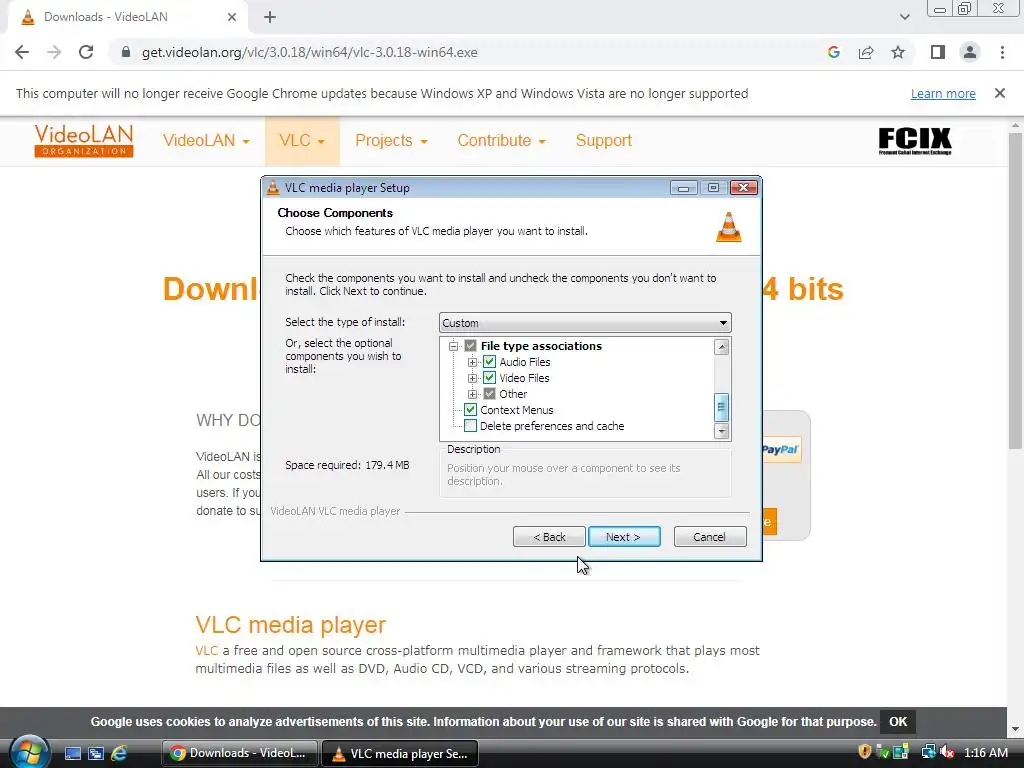Open the Chrome profile avatar

(x=970, y=52)
